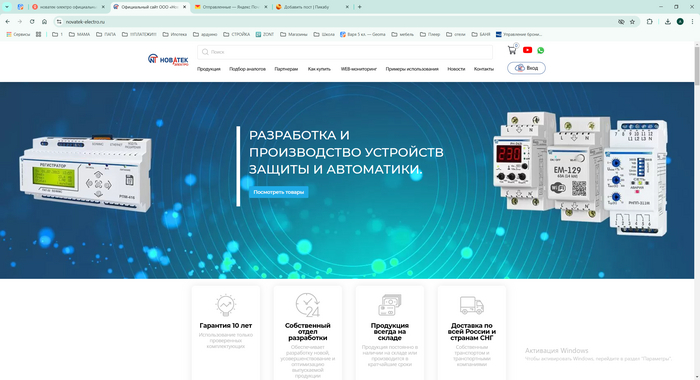Open the ардуино bookmarks folder

(205, 34)
